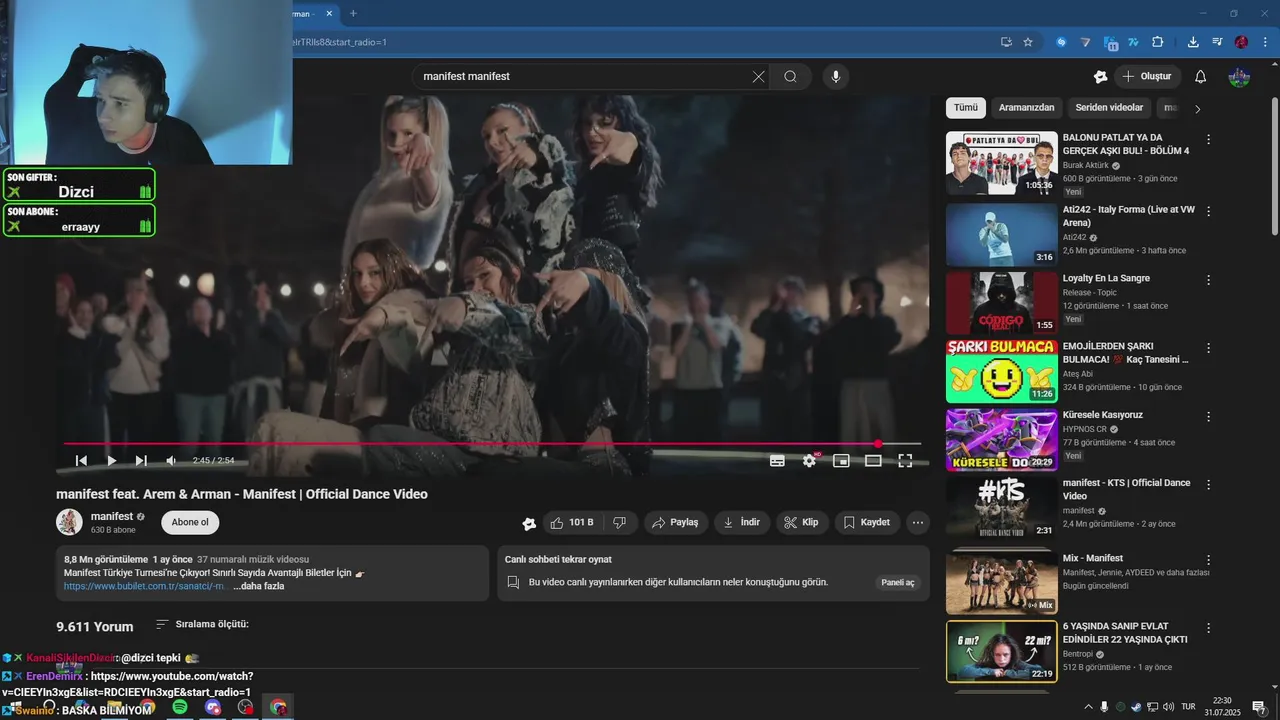Open the bubilet.com.tr link in description
Screen dimensions: 1280x720
pos(145,586)
